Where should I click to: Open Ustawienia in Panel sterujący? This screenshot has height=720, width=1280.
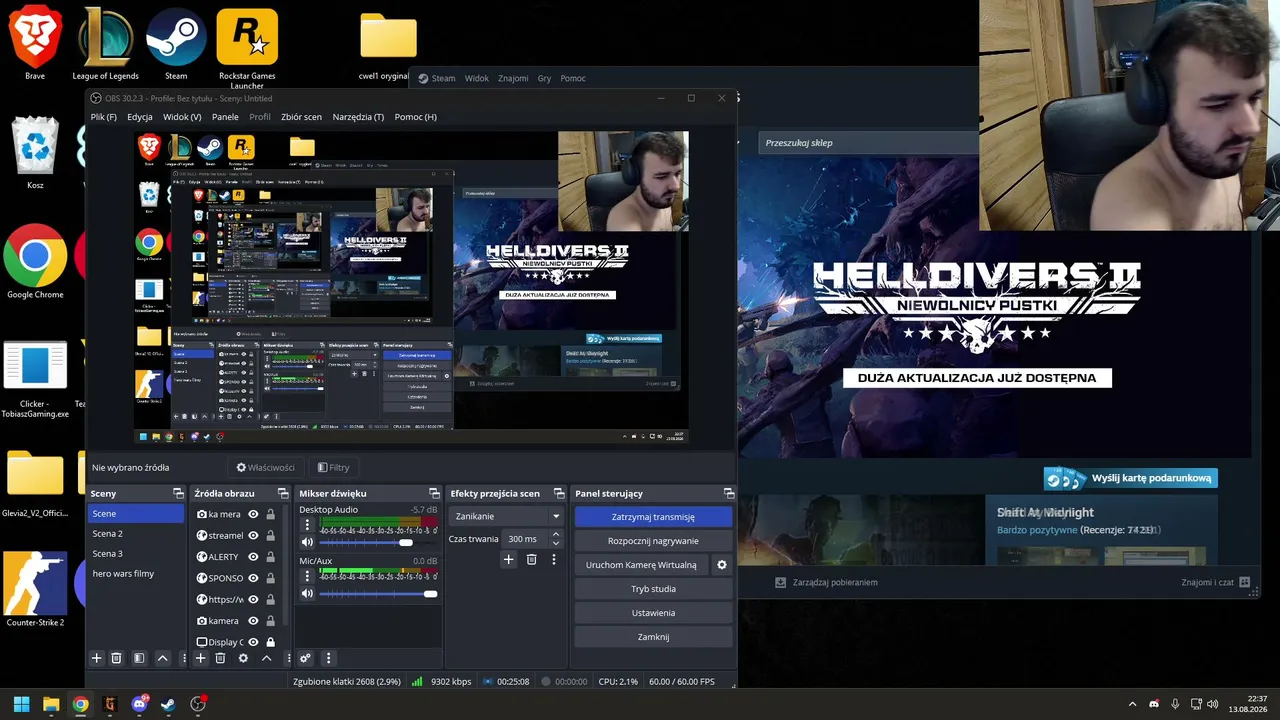click(653, 613)
